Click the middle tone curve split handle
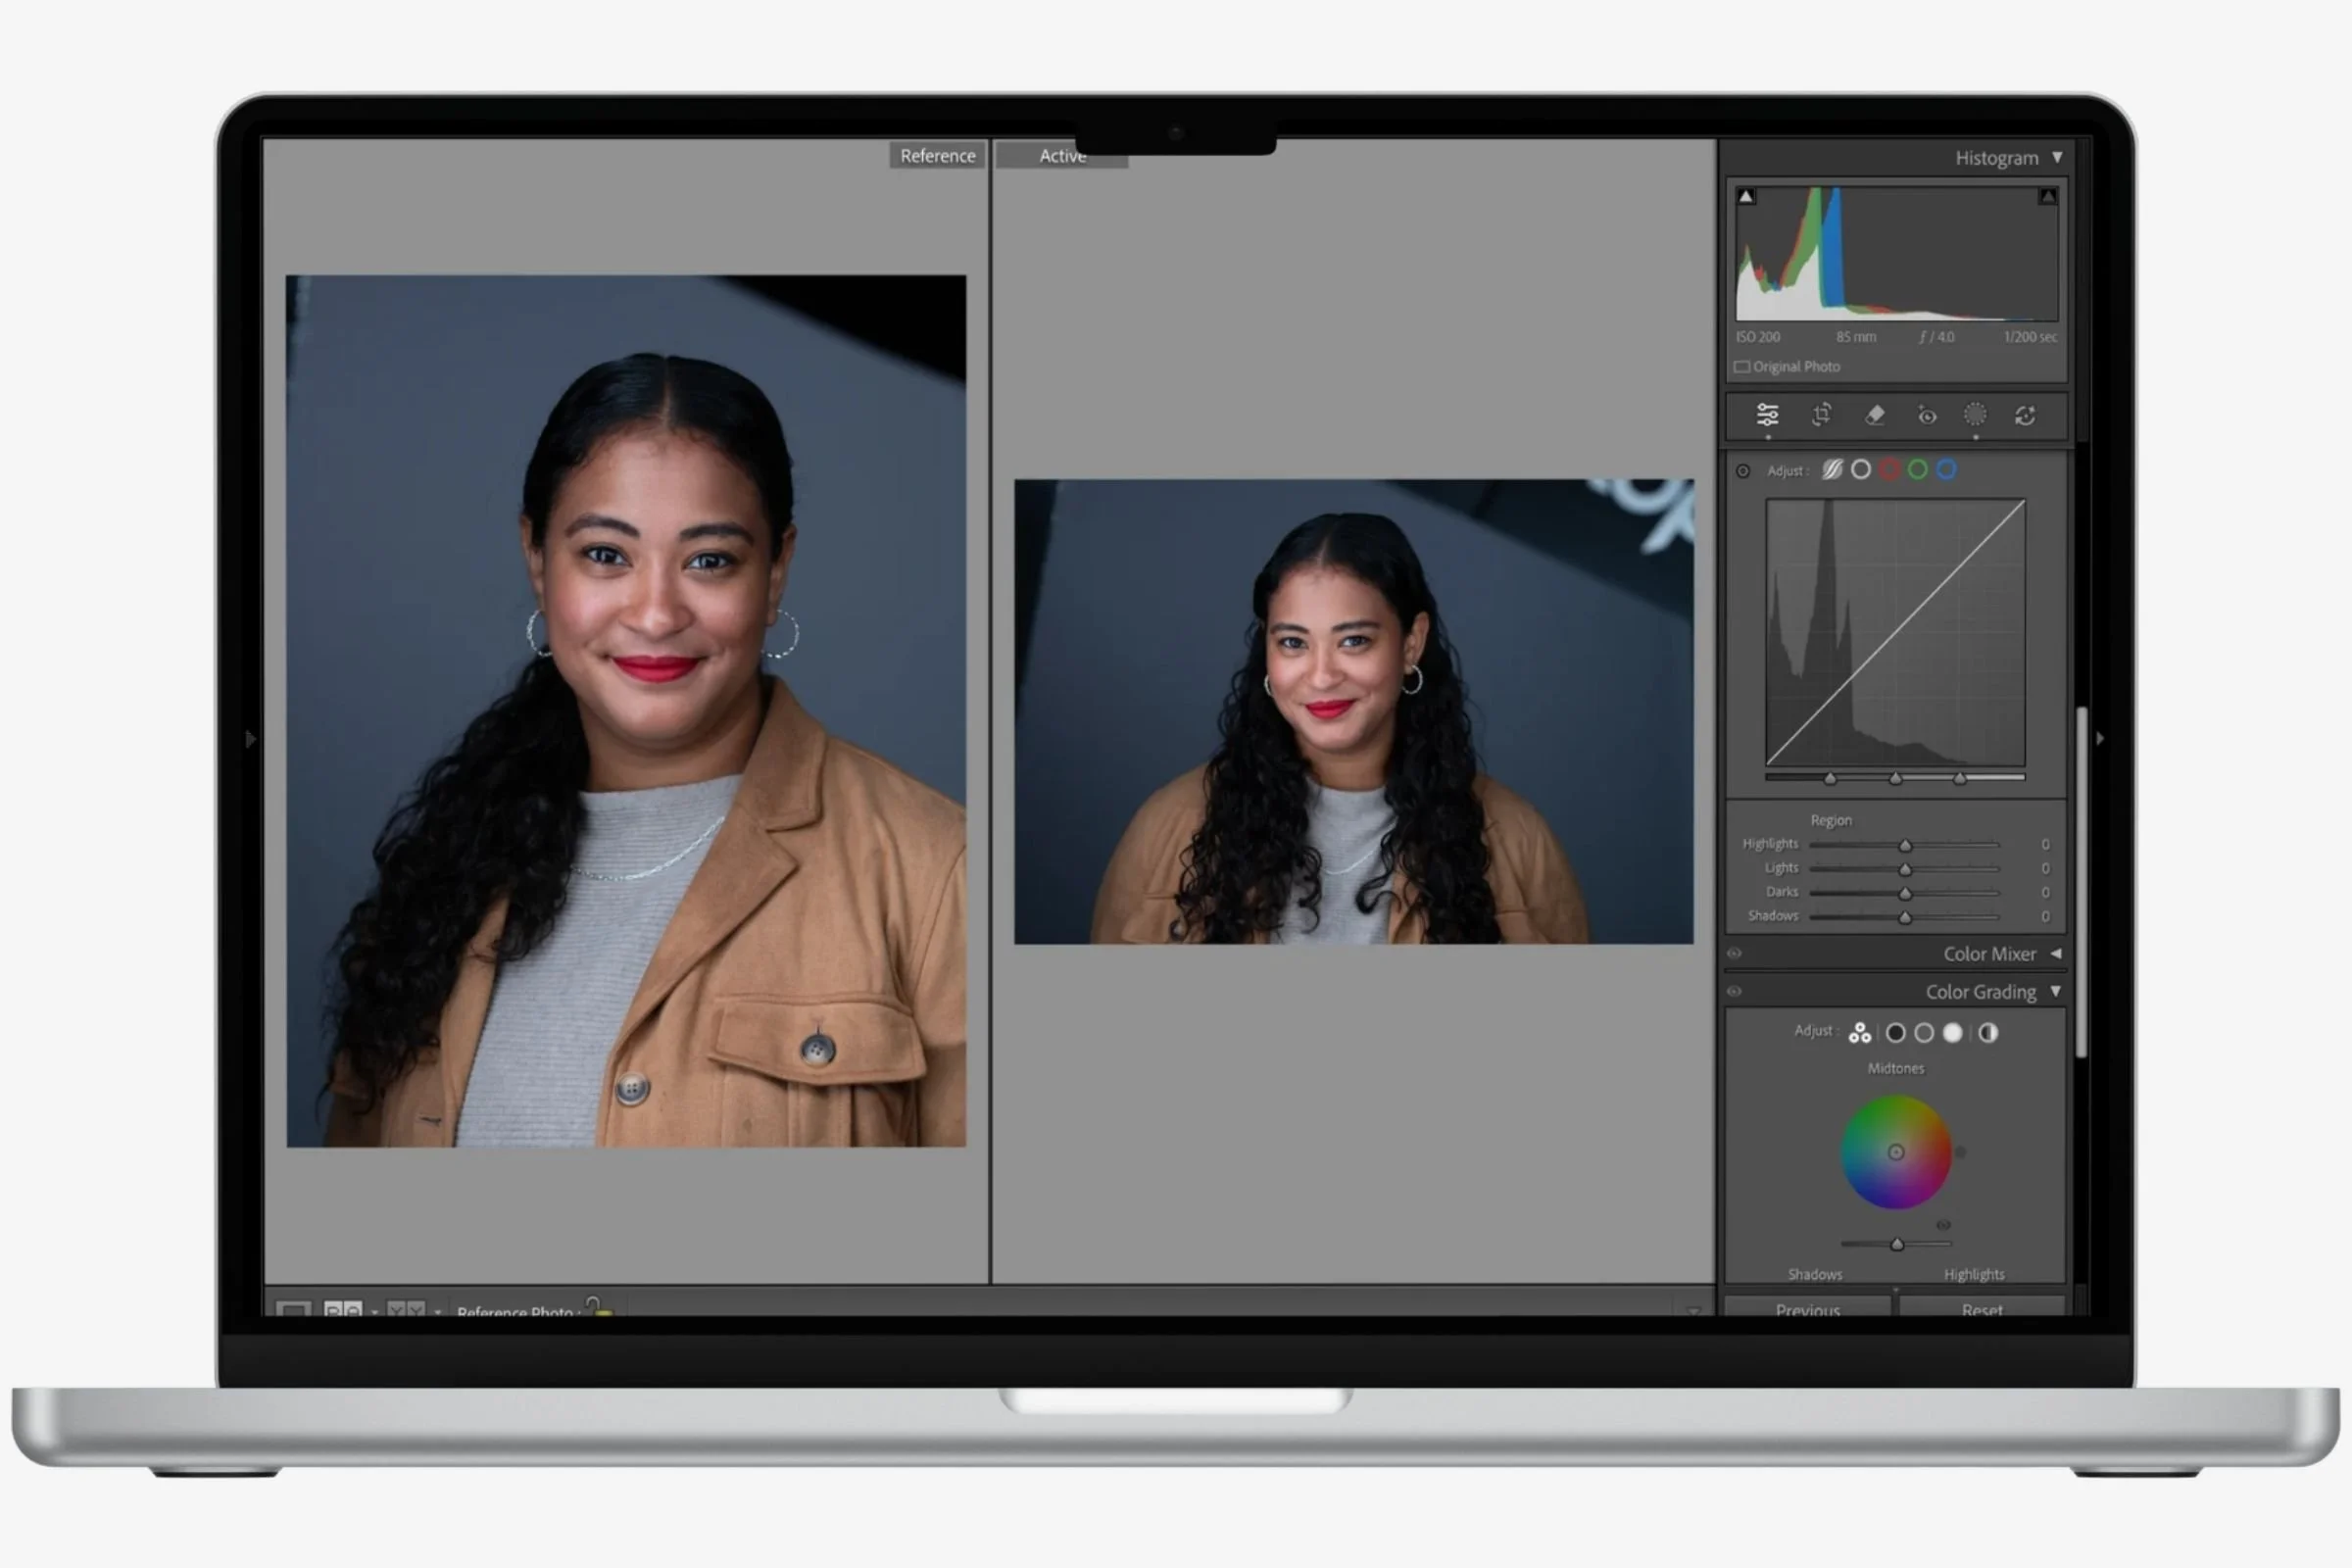2352x1568 pixels. [1895, 778]
